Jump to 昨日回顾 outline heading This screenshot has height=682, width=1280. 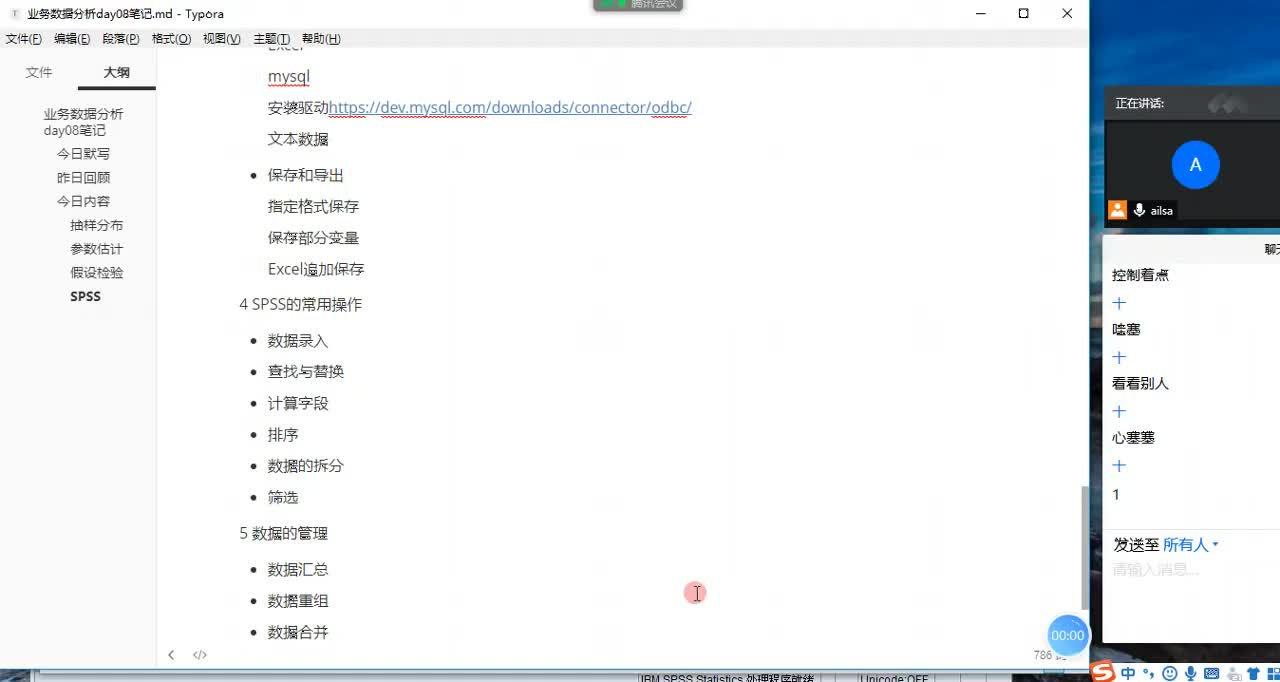click(x=83, y=178)
